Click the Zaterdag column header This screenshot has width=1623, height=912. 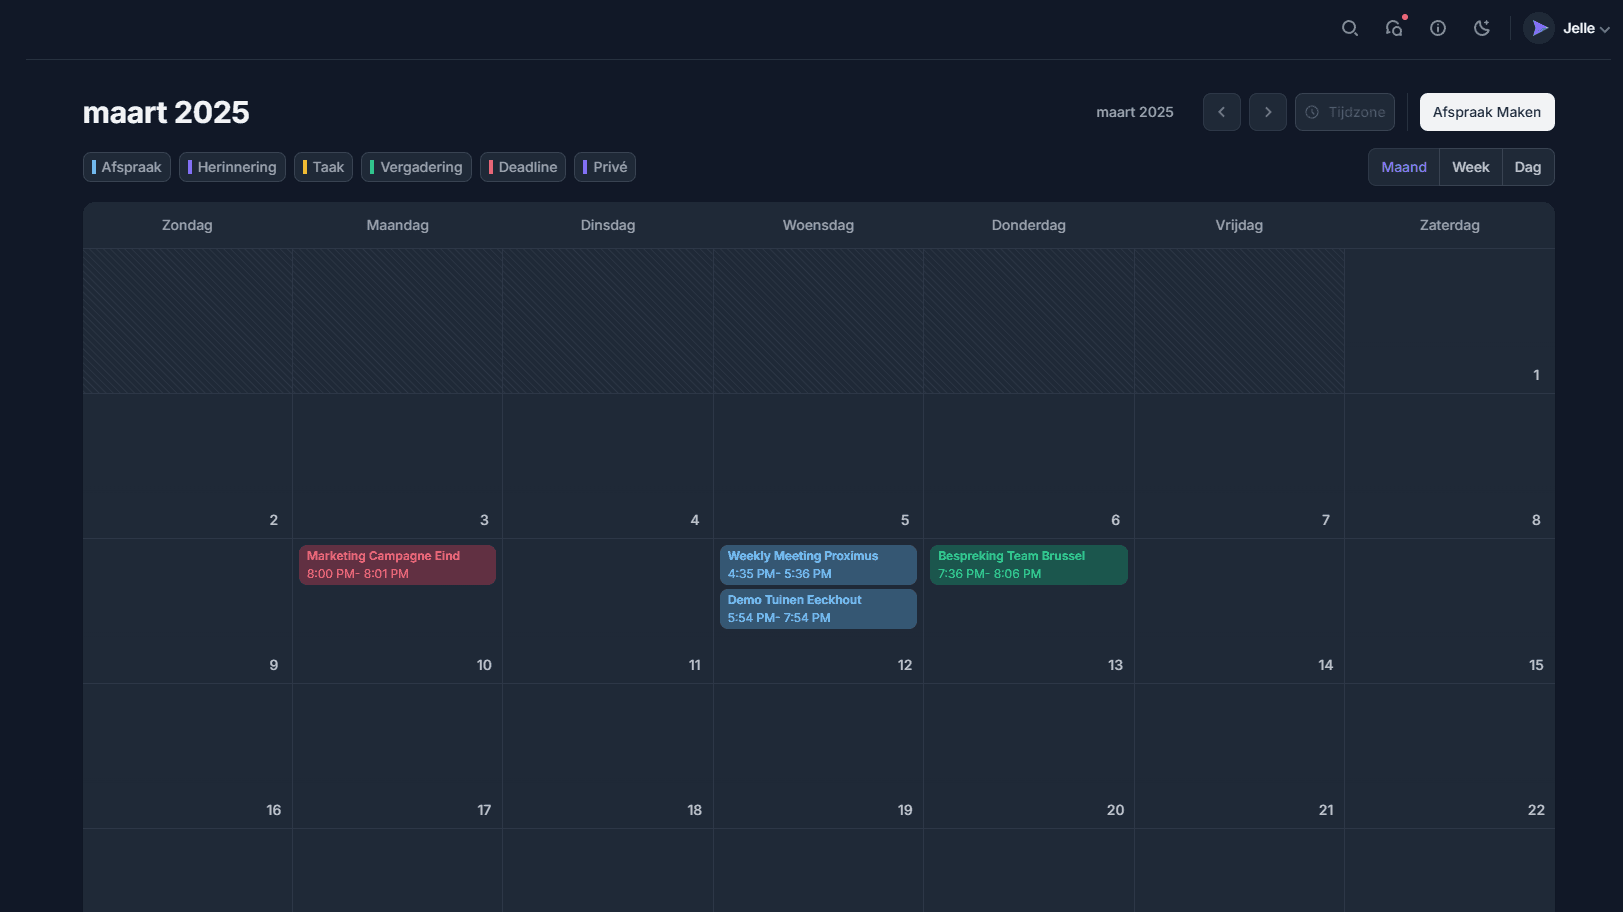click(x=1450, y=225)
